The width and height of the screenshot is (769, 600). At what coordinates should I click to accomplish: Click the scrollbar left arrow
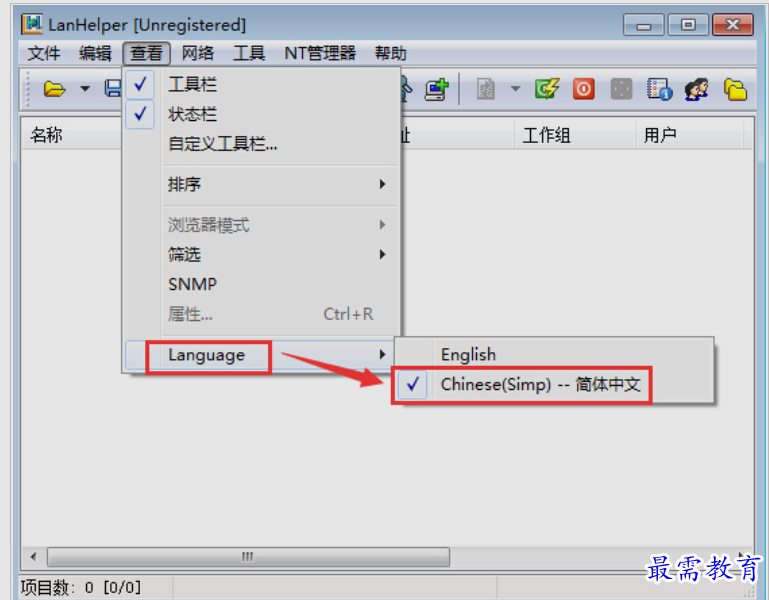[x=33, y=557]
